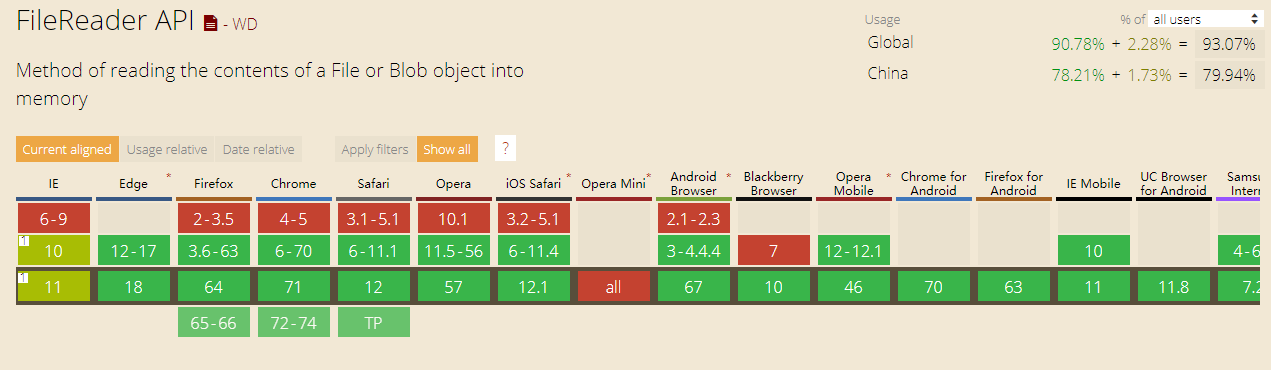Switch to Date relative view

point(258,149)
